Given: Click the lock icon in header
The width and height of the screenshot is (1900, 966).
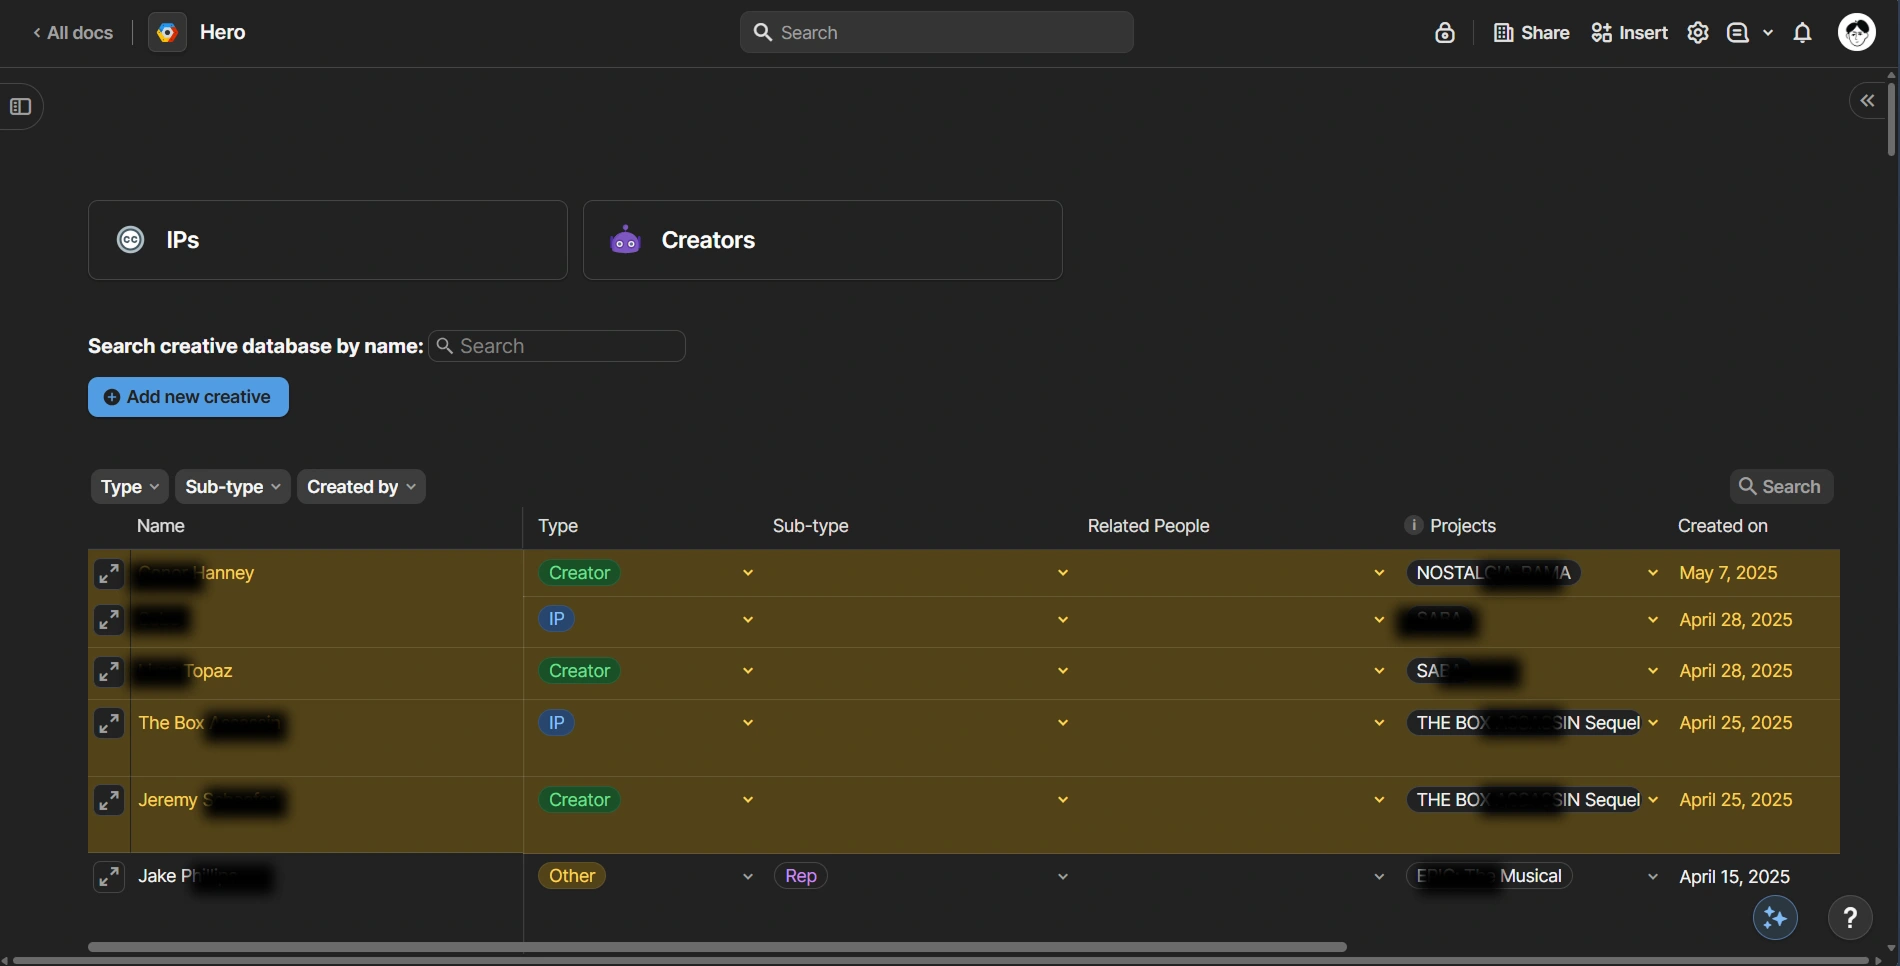Looking at the screenshot, I should pos(1445,33).
